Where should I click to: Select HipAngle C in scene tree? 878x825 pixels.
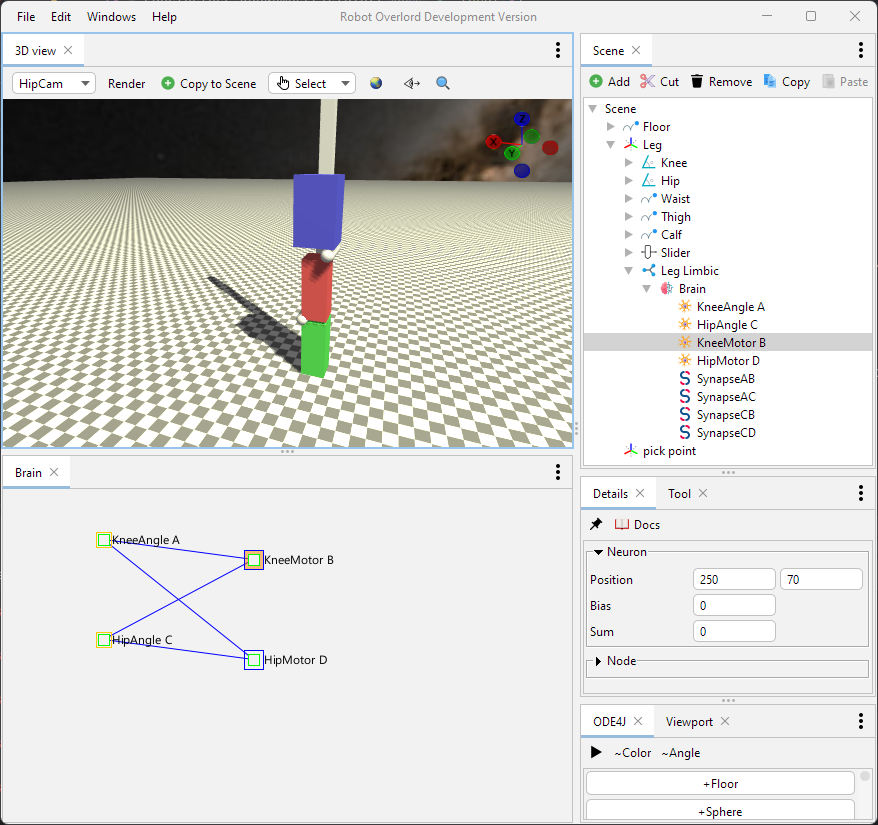(727, 325)
